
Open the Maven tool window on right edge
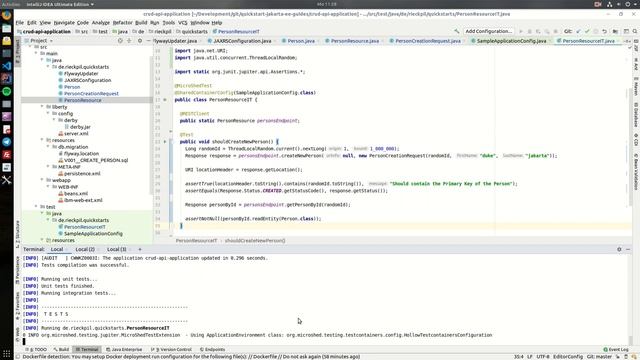pyautogui.click(x=636, y=88)
